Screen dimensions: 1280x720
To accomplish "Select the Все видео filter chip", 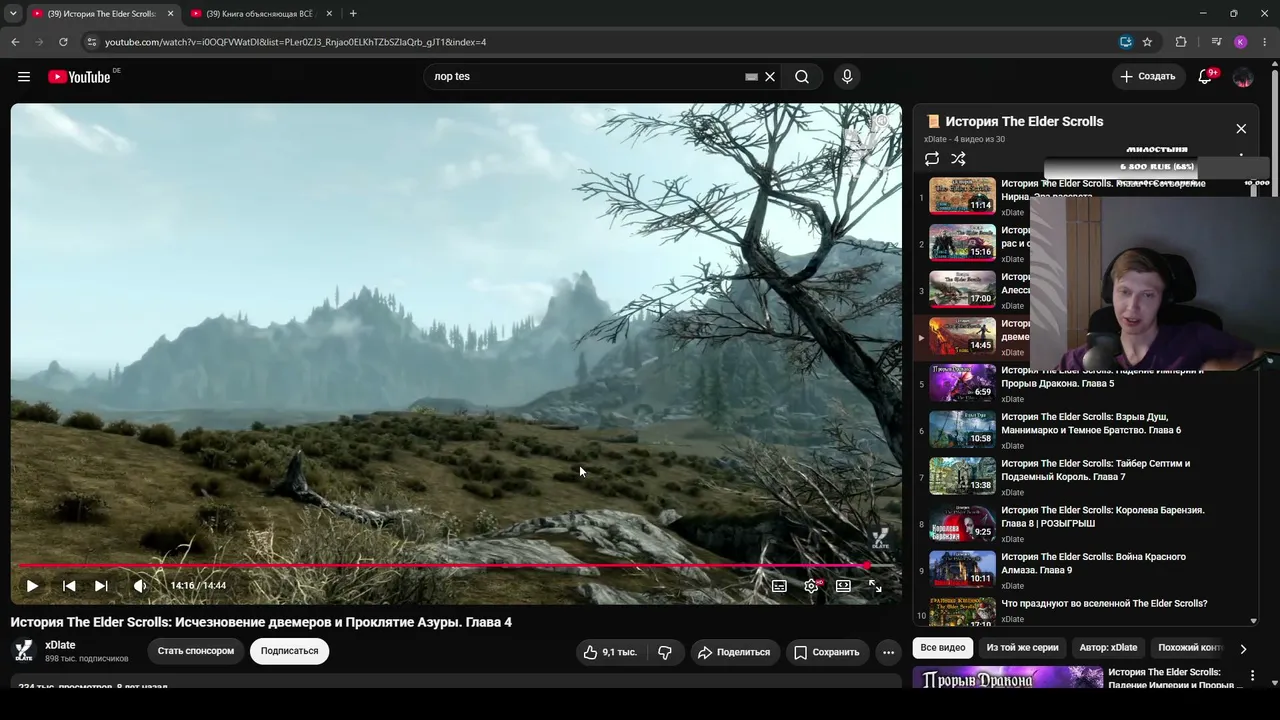I will point(943,648).
